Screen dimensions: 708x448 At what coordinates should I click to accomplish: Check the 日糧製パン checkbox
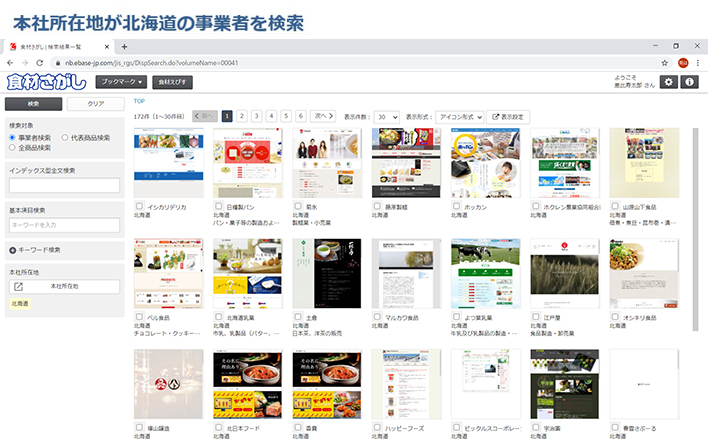tap(219, 206)
